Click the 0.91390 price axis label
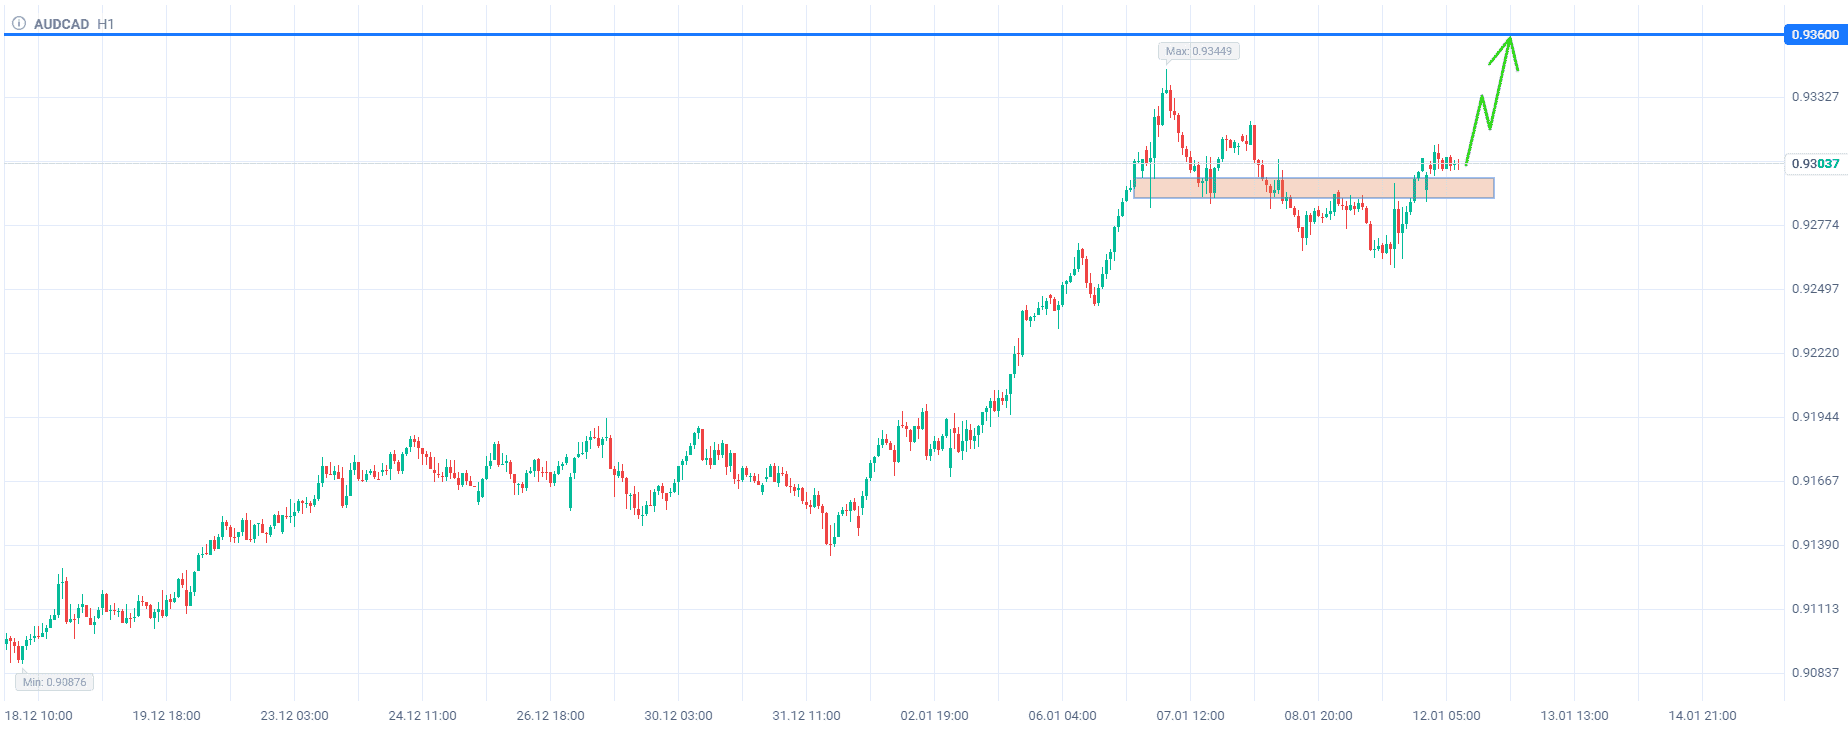Image resolution: width=1848 pixels, height=729 pixels. 1814,545
